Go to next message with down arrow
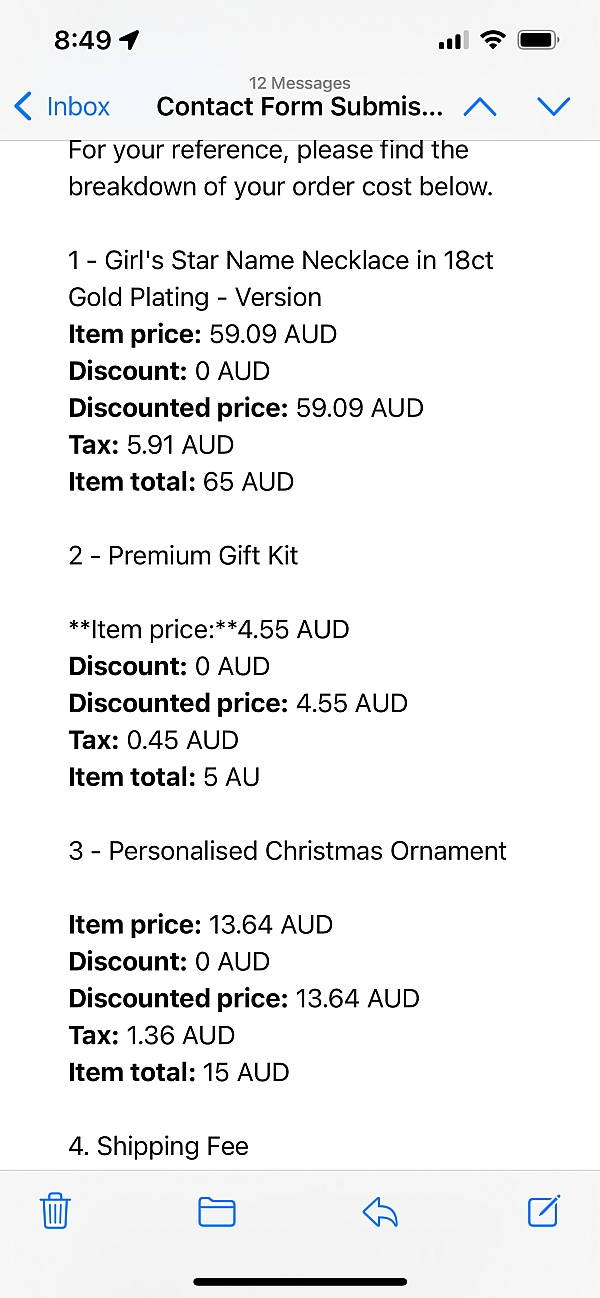Viewport: 600px width, 1298px height. (x=553, y=106)
